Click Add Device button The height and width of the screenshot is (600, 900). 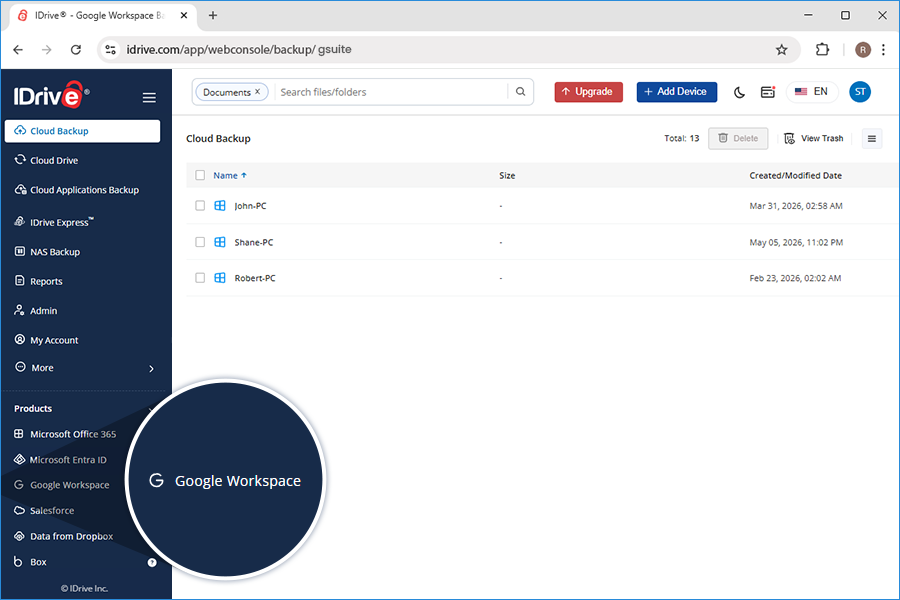(677, 92)
